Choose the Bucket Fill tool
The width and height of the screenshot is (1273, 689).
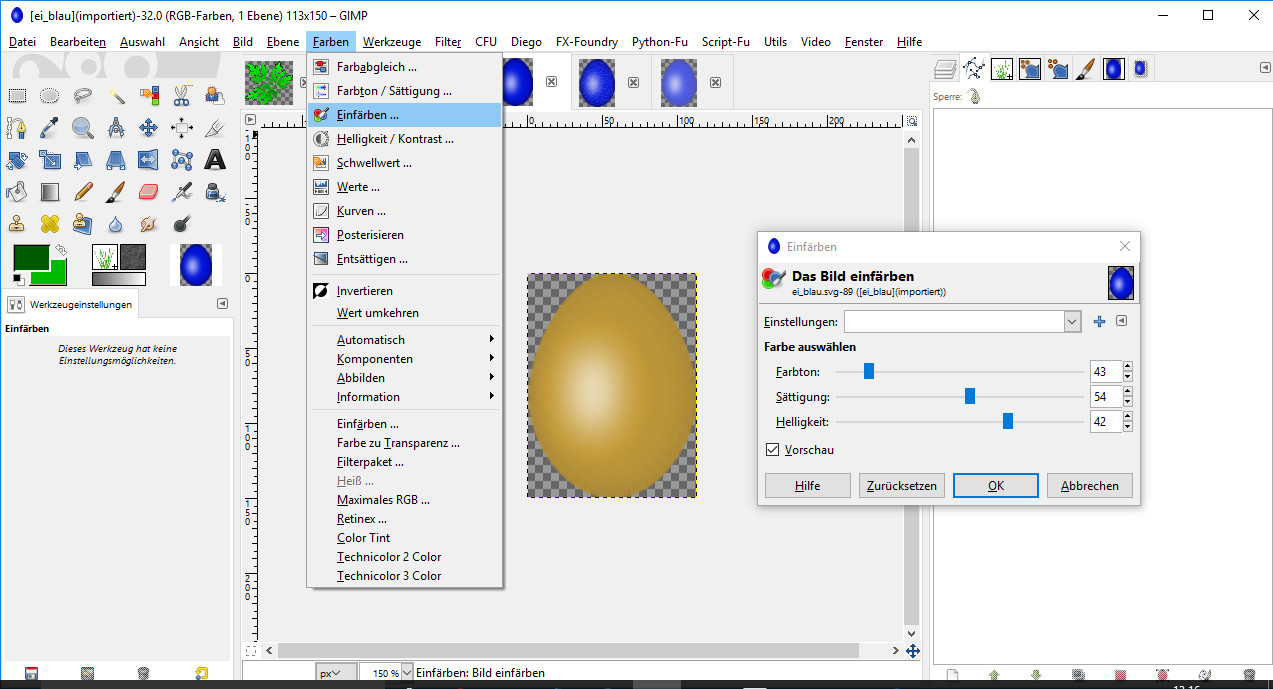(x=17, y=192)
